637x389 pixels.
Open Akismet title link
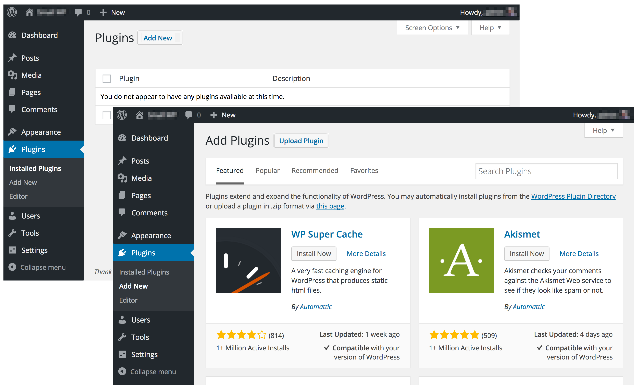[522, 234]
